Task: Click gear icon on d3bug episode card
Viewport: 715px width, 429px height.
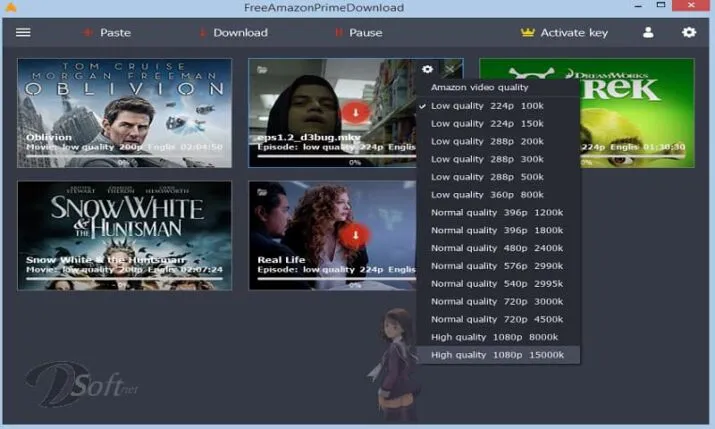Action: pos(427,69)
